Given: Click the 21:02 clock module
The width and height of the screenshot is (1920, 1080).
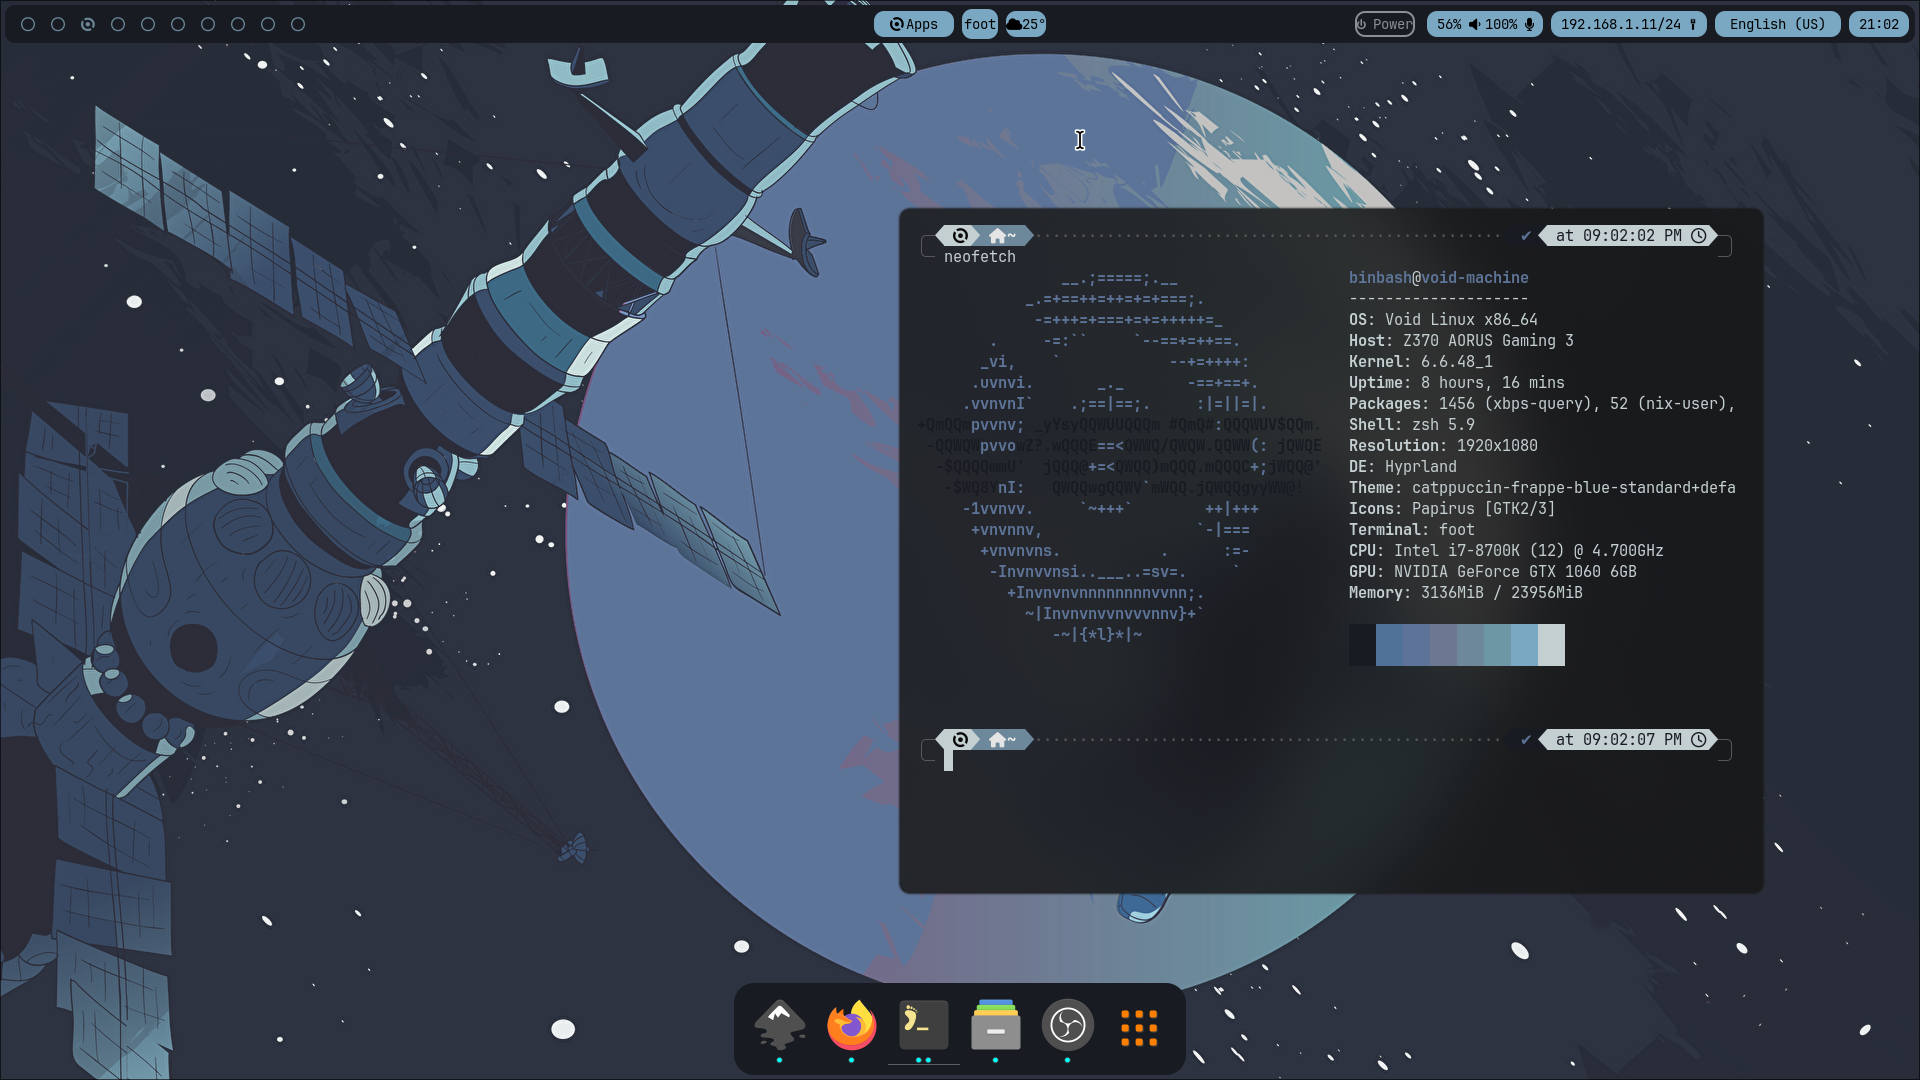Looking at the screenshot, I should (x=1878, y=24).
